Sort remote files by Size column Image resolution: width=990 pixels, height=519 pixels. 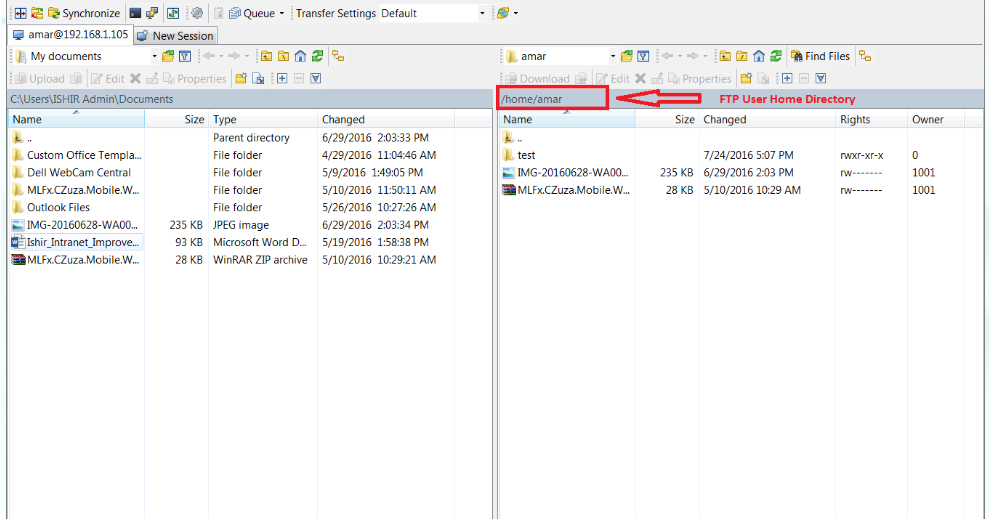pos(666,119)
